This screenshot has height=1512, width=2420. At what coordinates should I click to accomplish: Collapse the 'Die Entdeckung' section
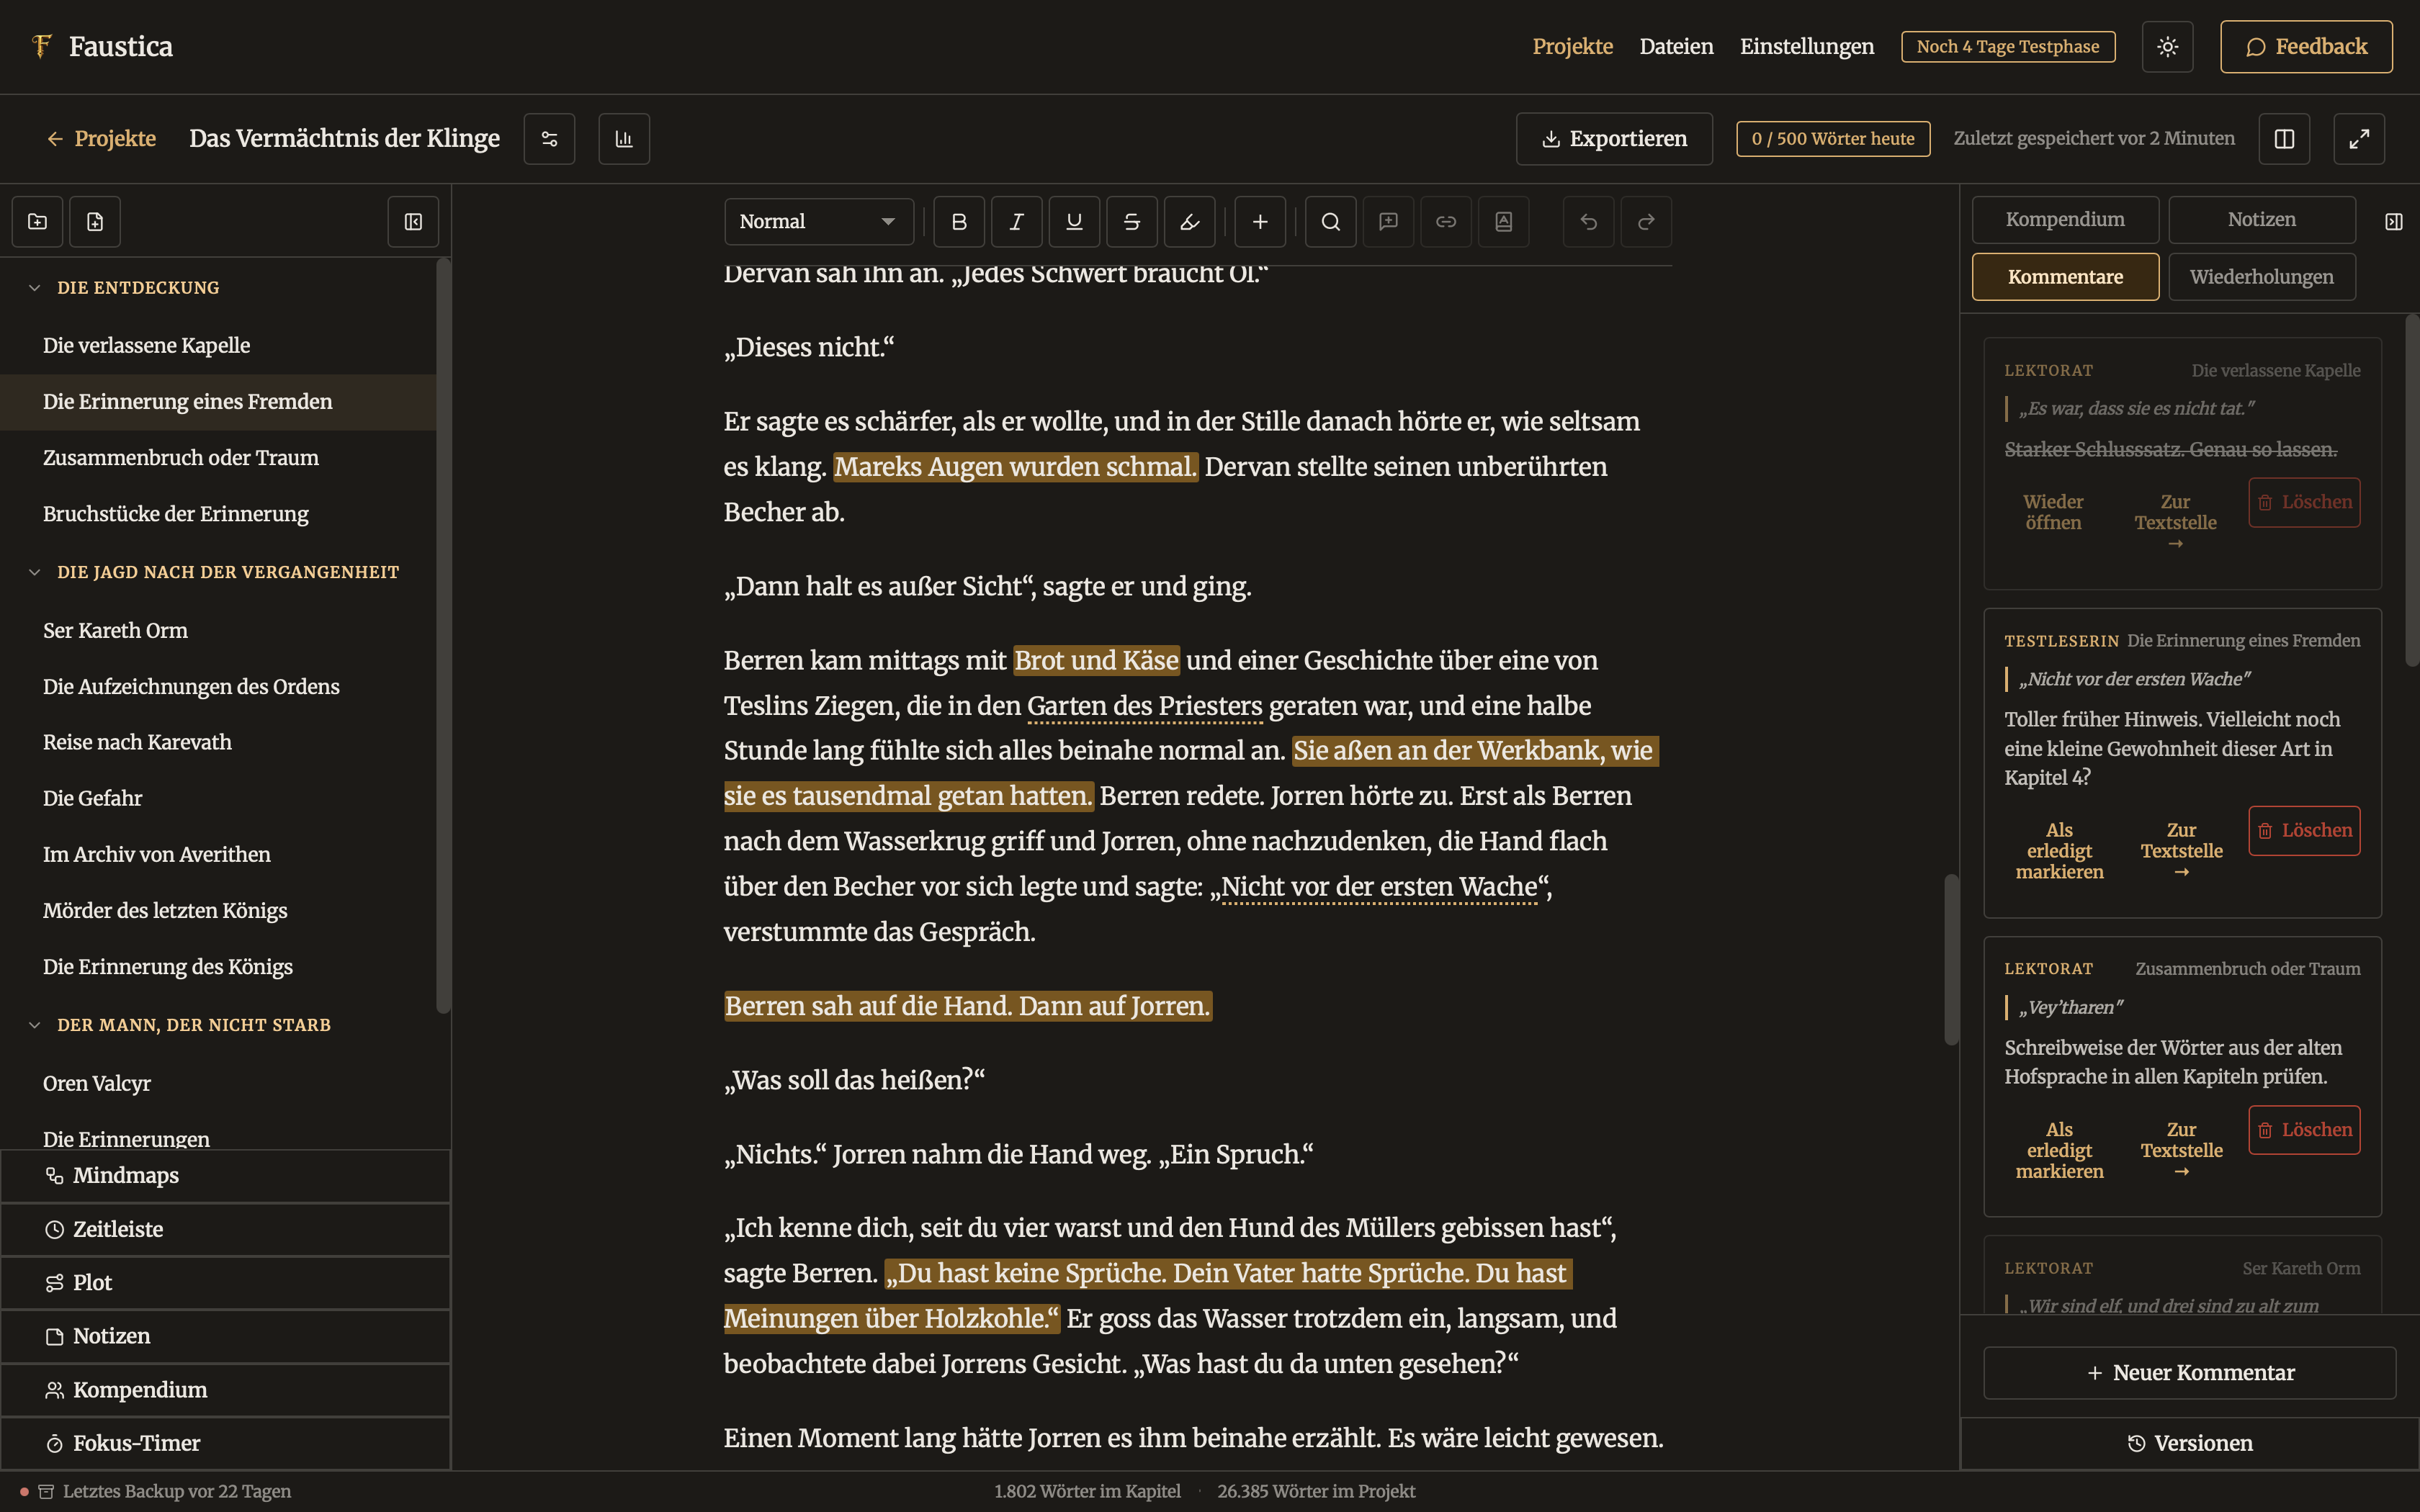[x=35, y=288]
